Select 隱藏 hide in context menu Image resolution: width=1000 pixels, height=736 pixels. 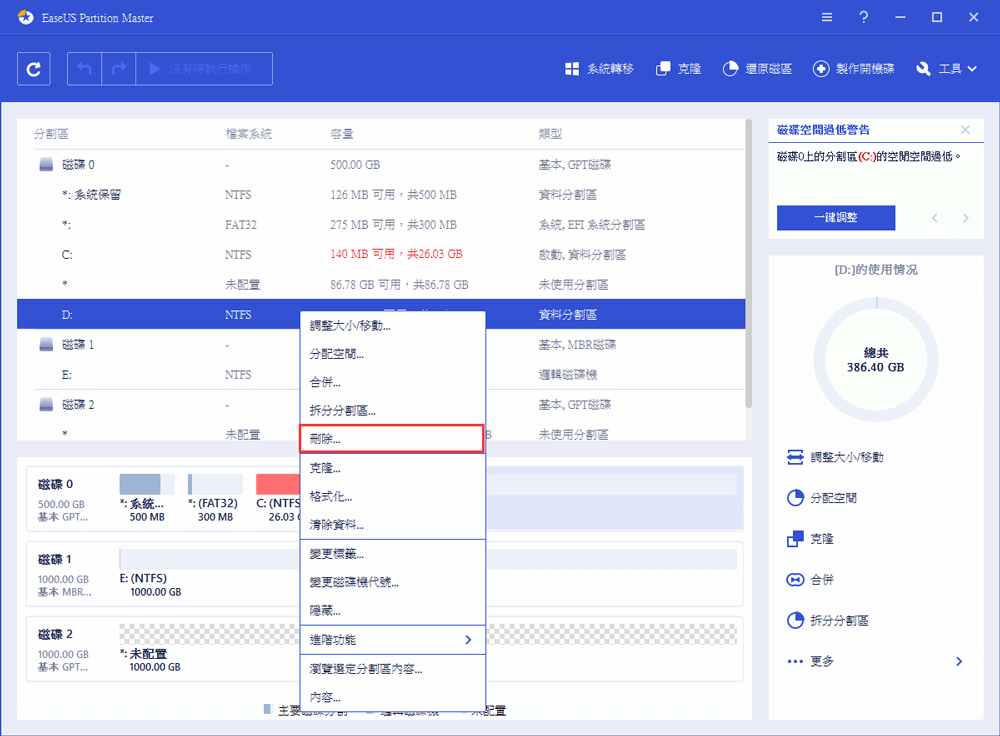[x=392, y=611]
